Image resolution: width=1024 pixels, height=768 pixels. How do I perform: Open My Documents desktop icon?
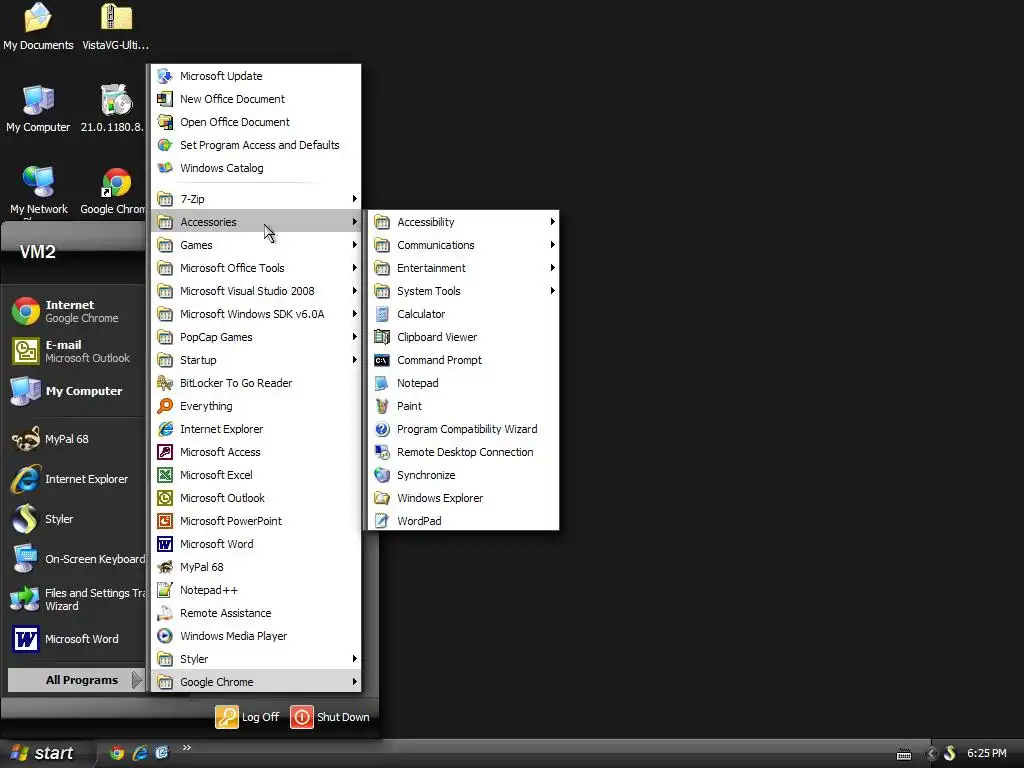[x=38, y=27]
